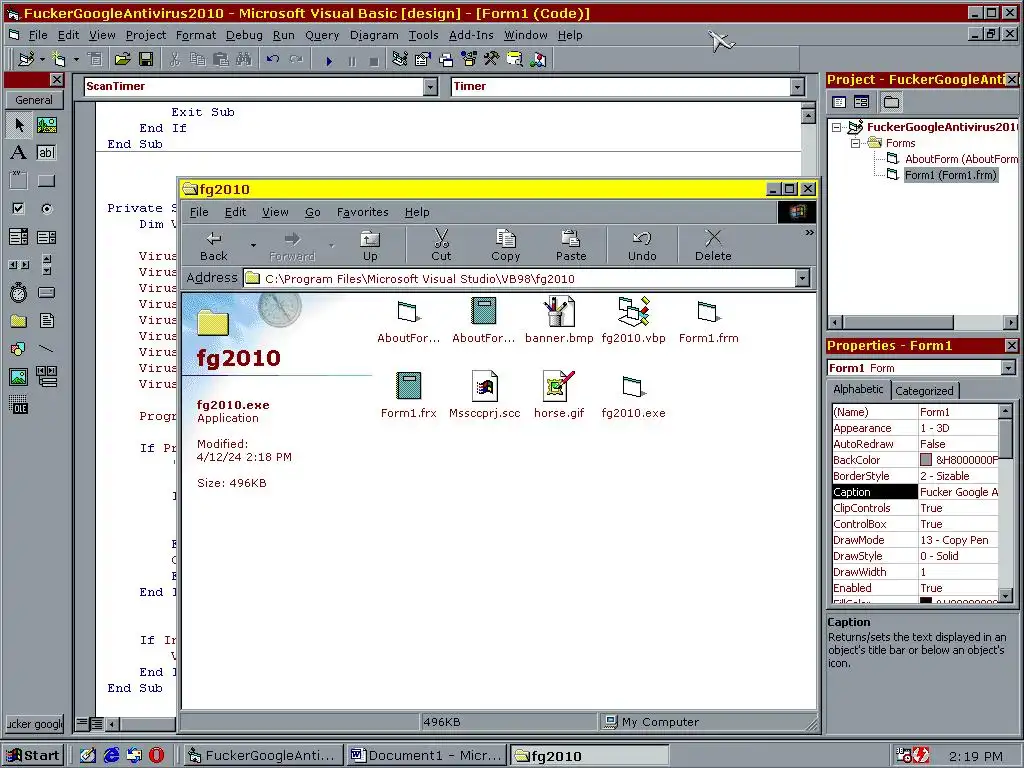Click the General toolbox tab button
This screenshot has width=1024, height=768.
[x=34, y=100]
